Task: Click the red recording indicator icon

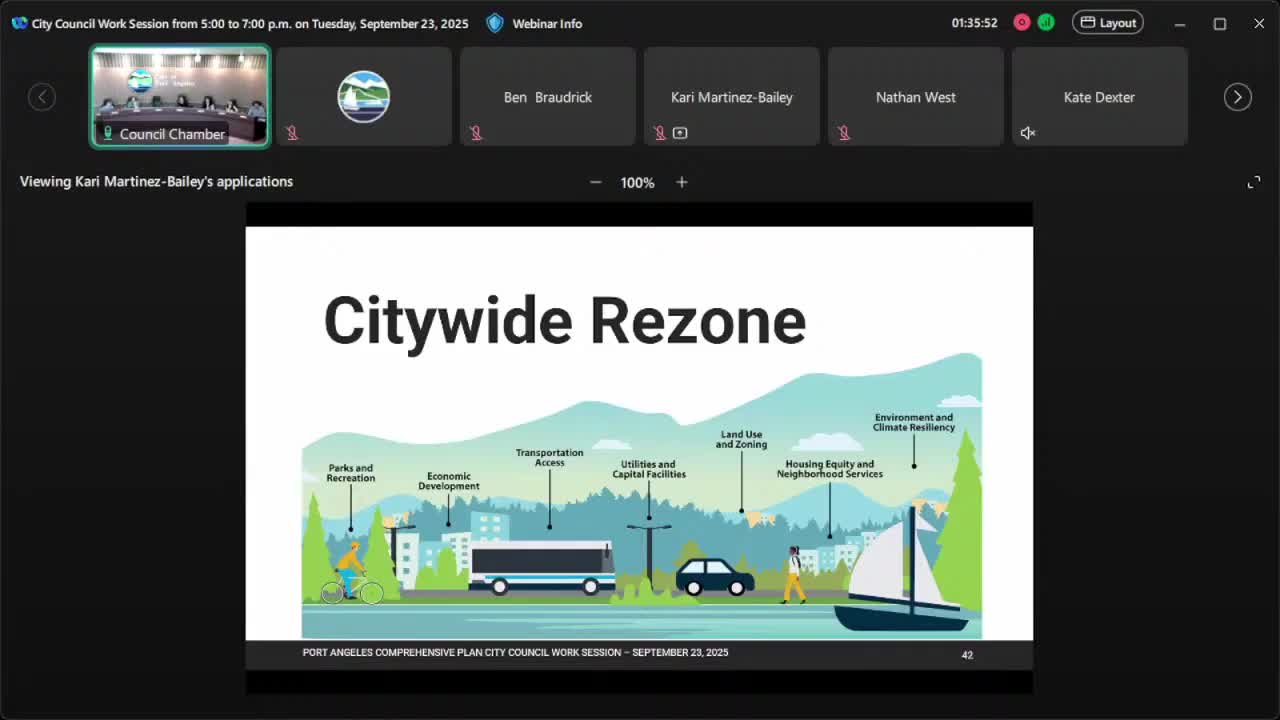Action: click(x=1021, y=23)
